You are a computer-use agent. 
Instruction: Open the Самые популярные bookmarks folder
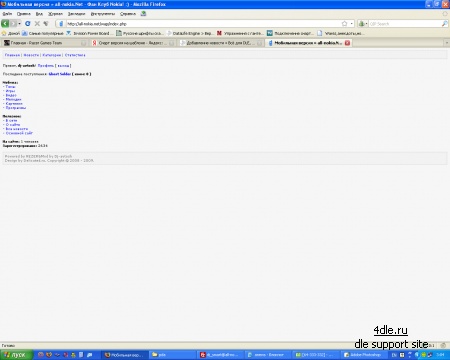pyautogui.click(x=43, y=33)
